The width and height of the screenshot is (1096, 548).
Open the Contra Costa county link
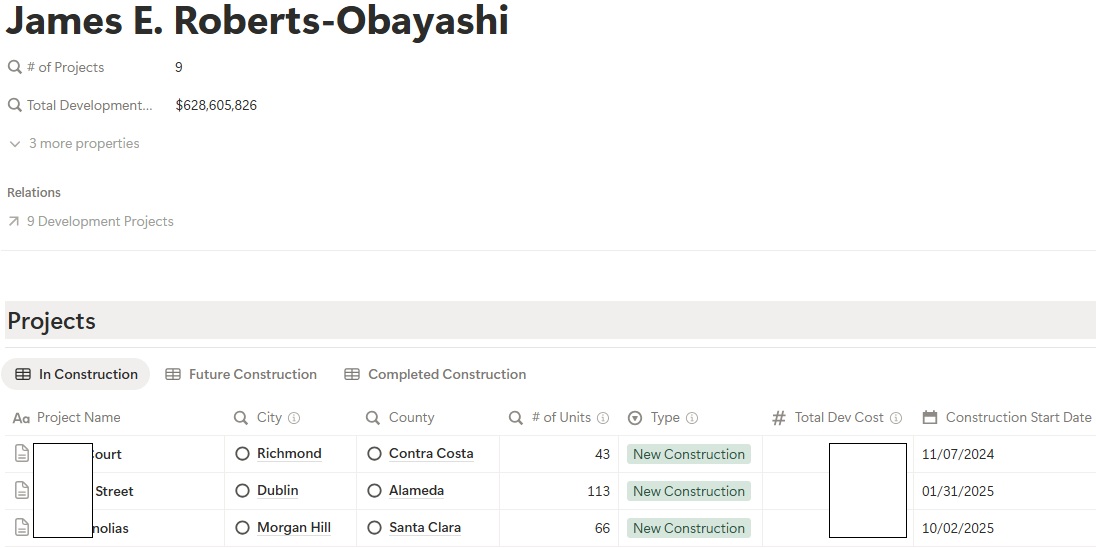click(x=431, y=454)
